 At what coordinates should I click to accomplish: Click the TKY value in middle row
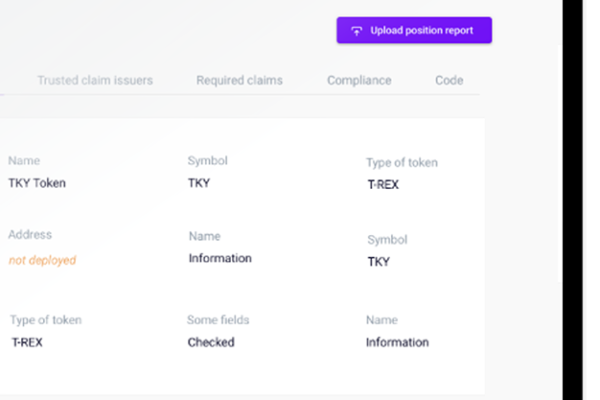pos(378,262)
